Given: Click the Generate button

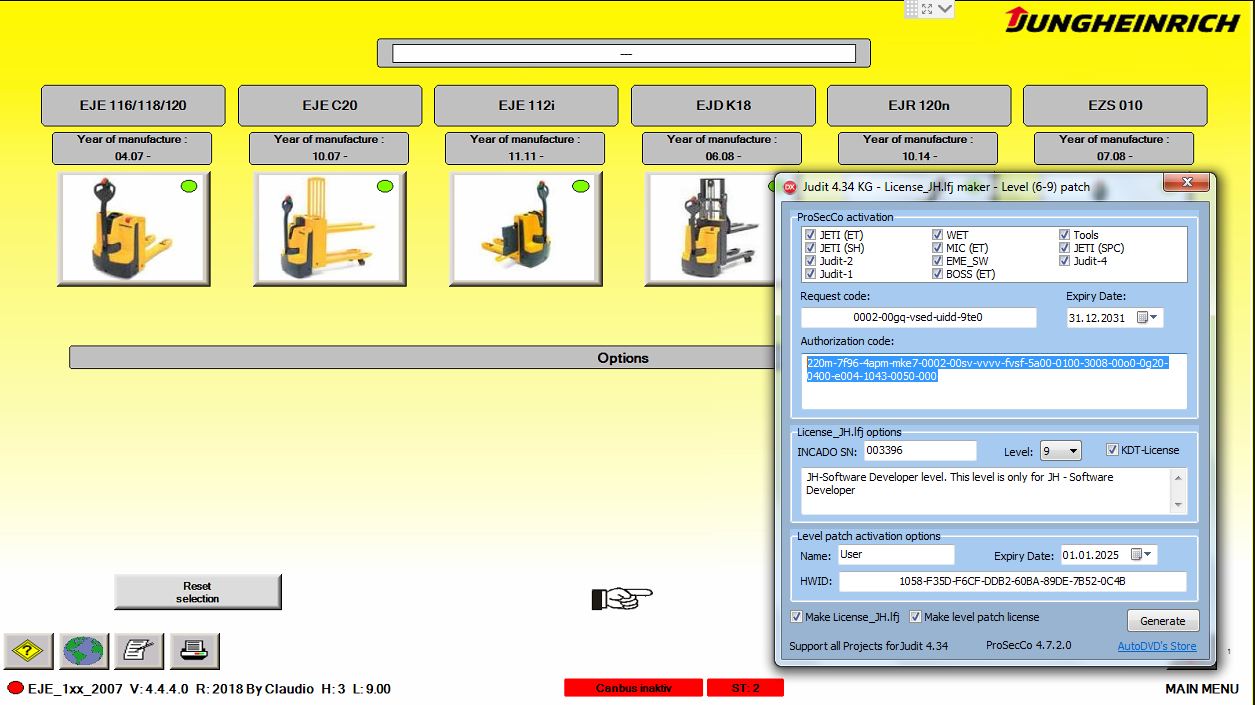Looking at the screenshot, I should [1163, 621].
